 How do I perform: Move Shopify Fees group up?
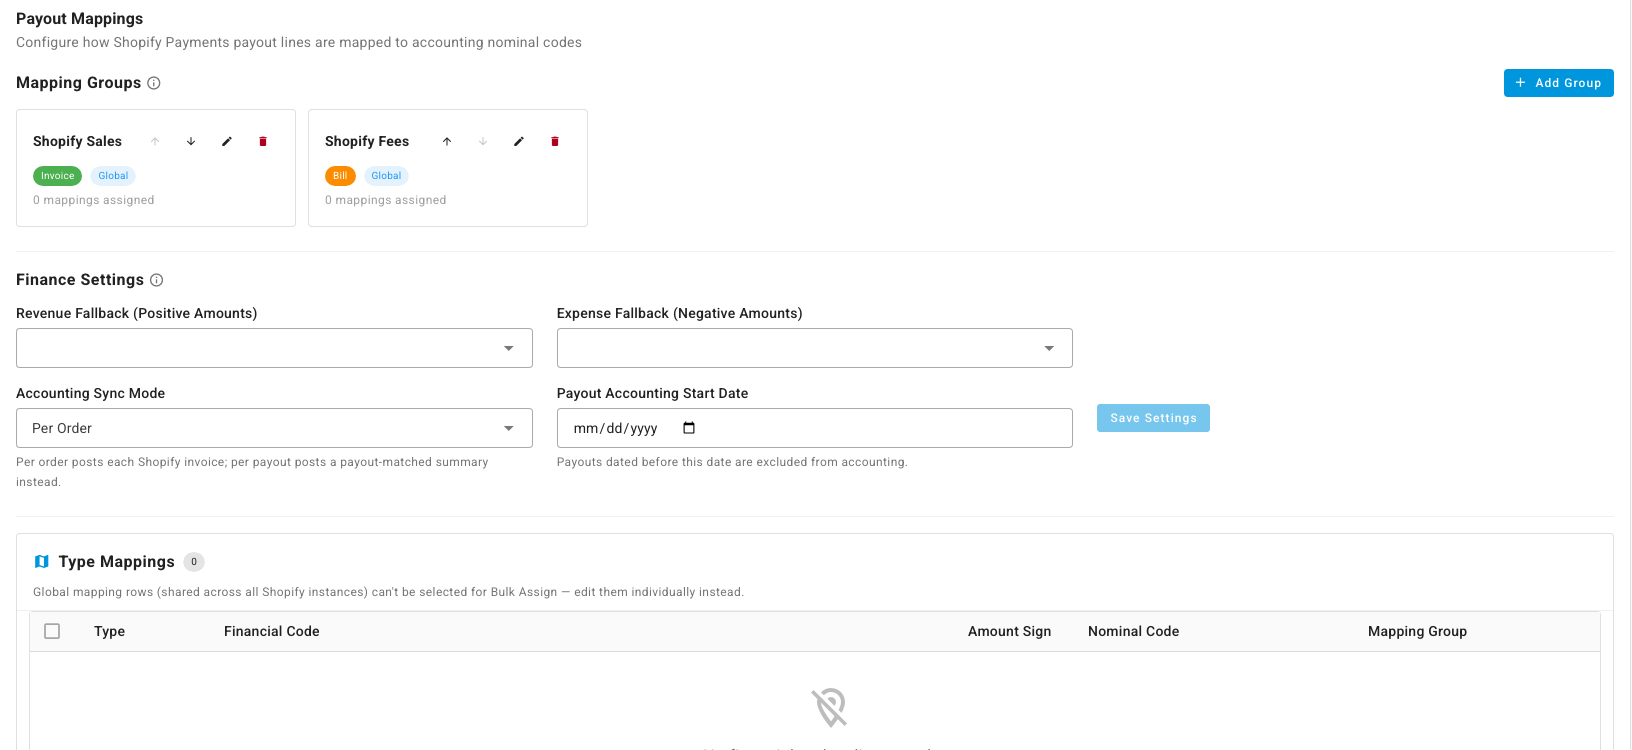447,142
